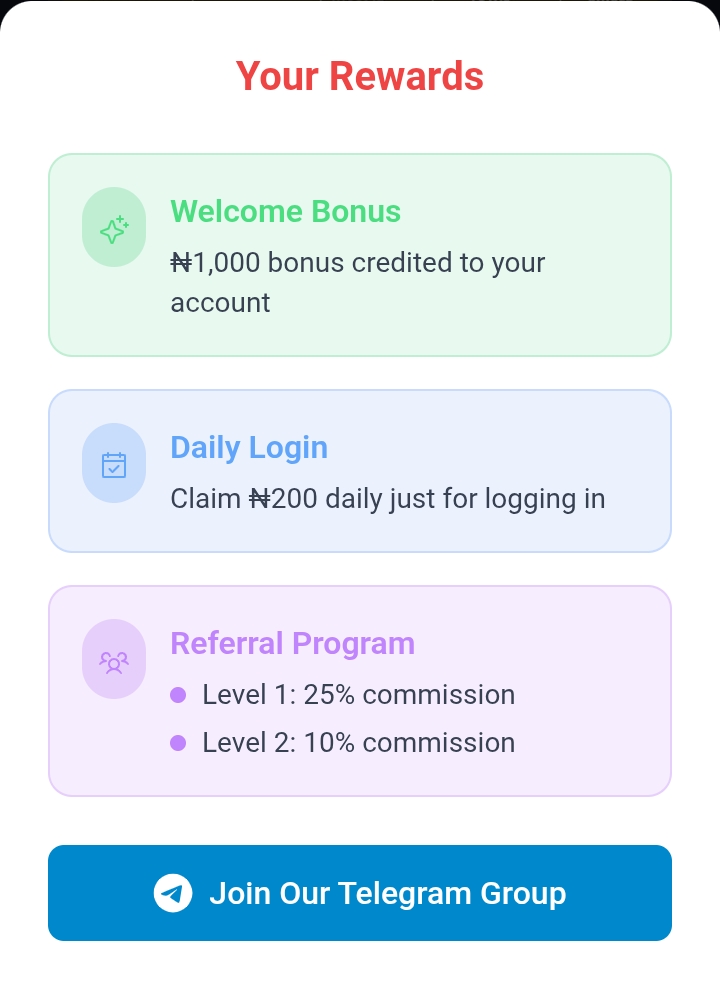
Task: Click the word account in bonus description
Action: pos(220,303)
